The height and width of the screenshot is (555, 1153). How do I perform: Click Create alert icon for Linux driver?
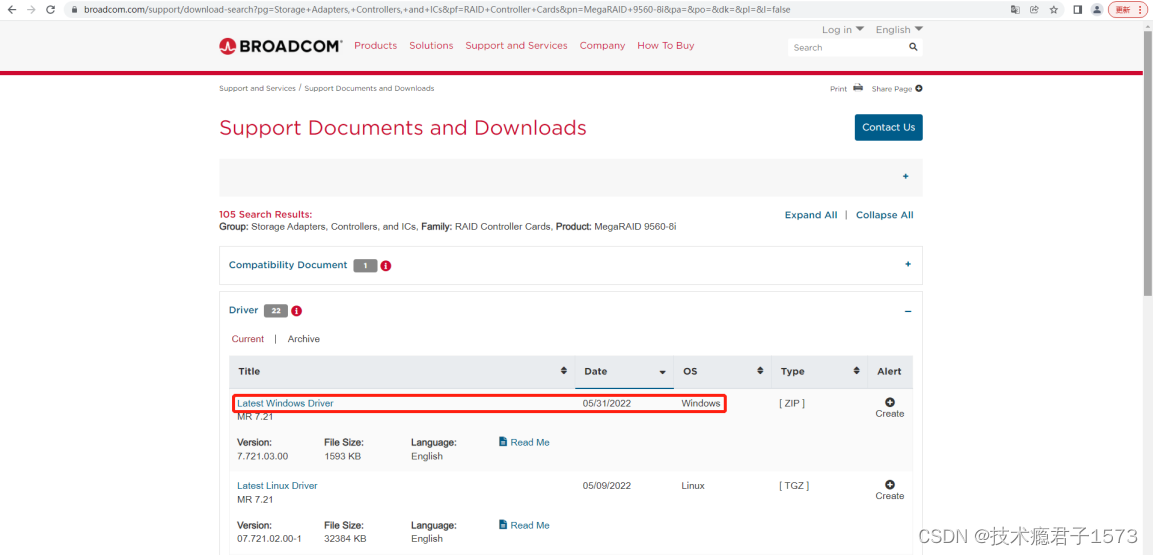click(x=890, y=485)
